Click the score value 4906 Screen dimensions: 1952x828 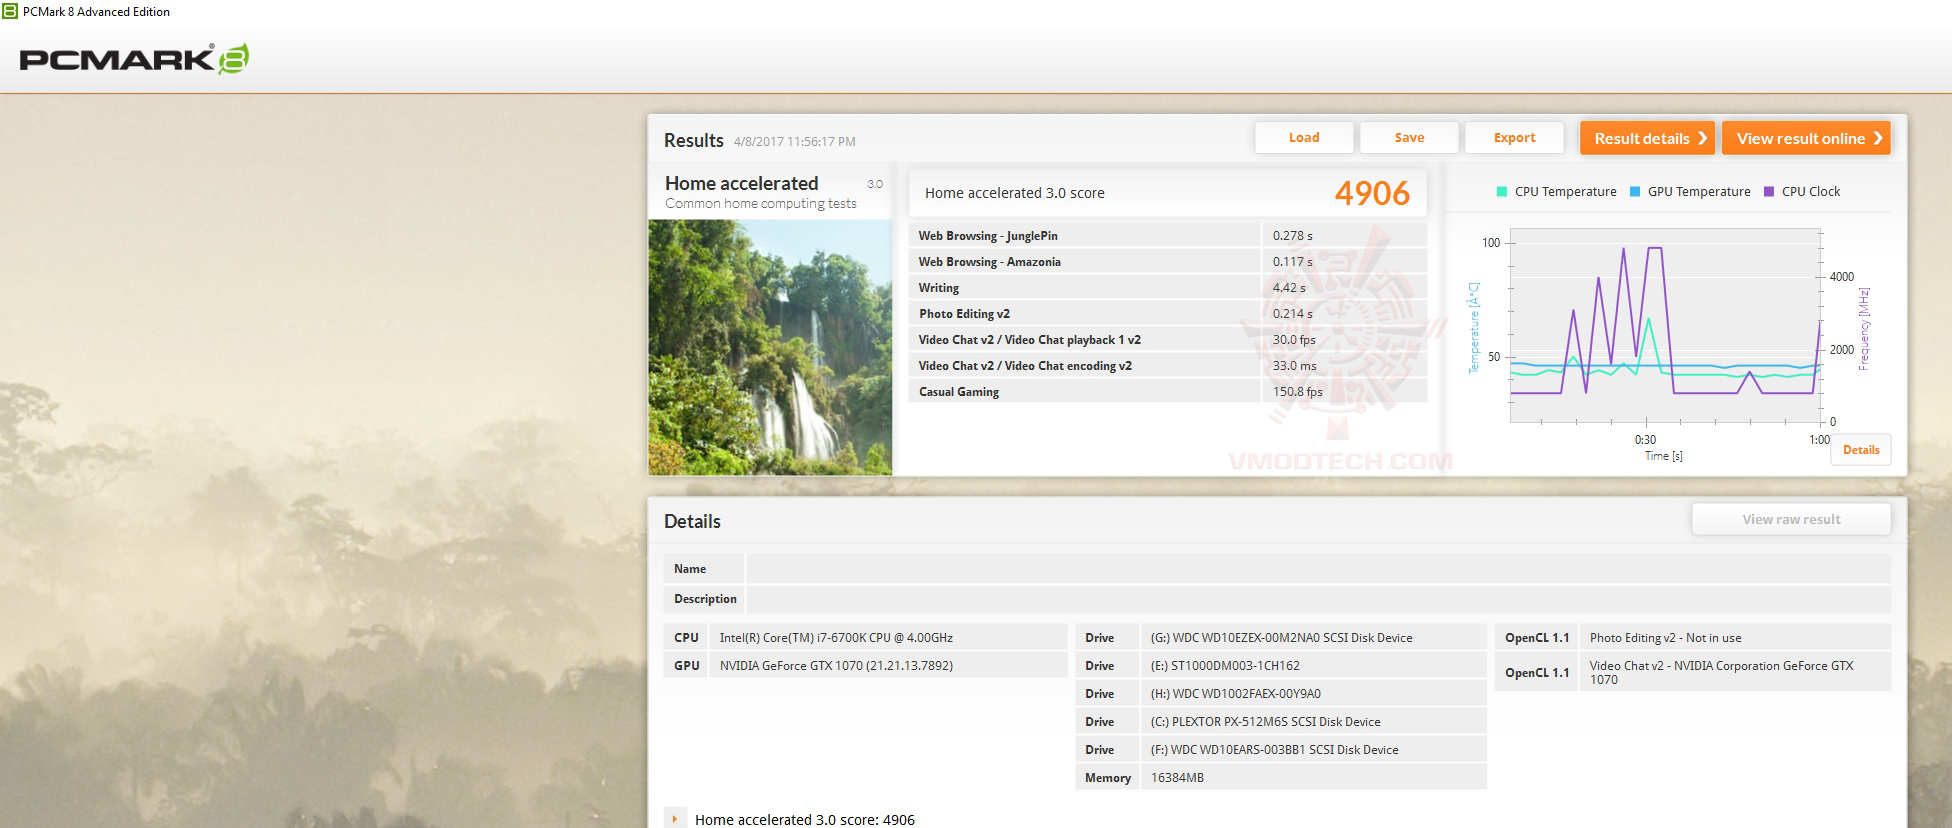[x=1372, y=193]
